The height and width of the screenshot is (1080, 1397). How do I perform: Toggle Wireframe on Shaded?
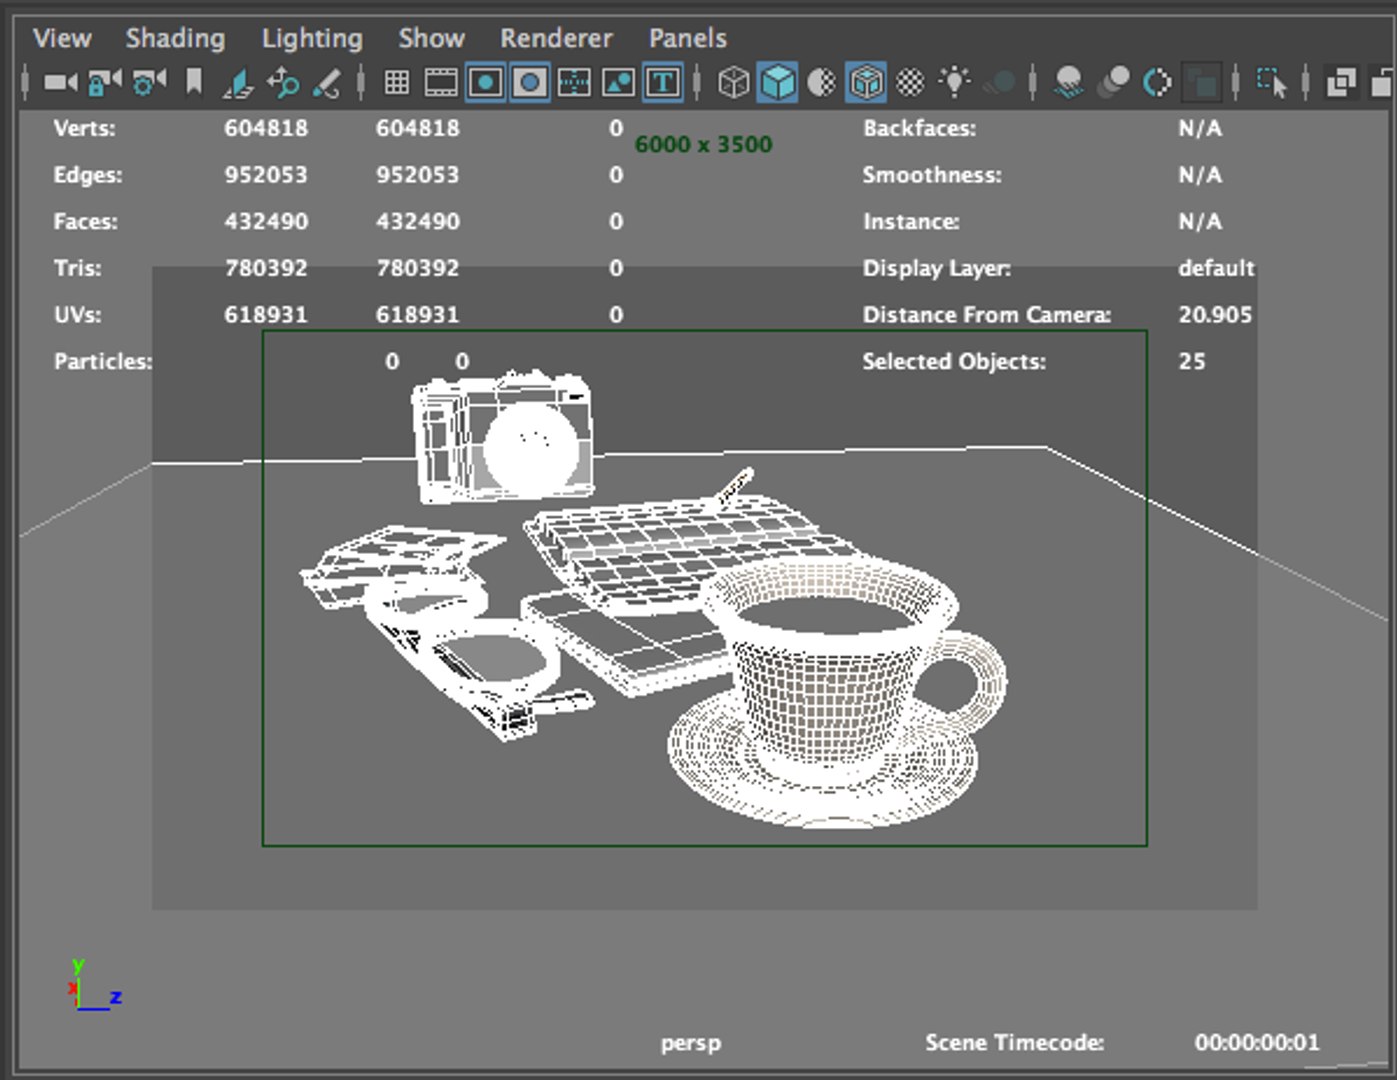coord(866,82)
